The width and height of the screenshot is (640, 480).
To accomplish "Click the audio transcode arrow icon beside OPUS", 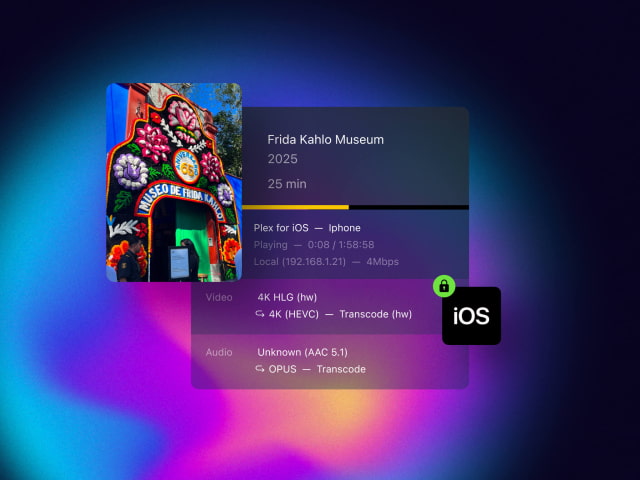I will coord(260,369).
